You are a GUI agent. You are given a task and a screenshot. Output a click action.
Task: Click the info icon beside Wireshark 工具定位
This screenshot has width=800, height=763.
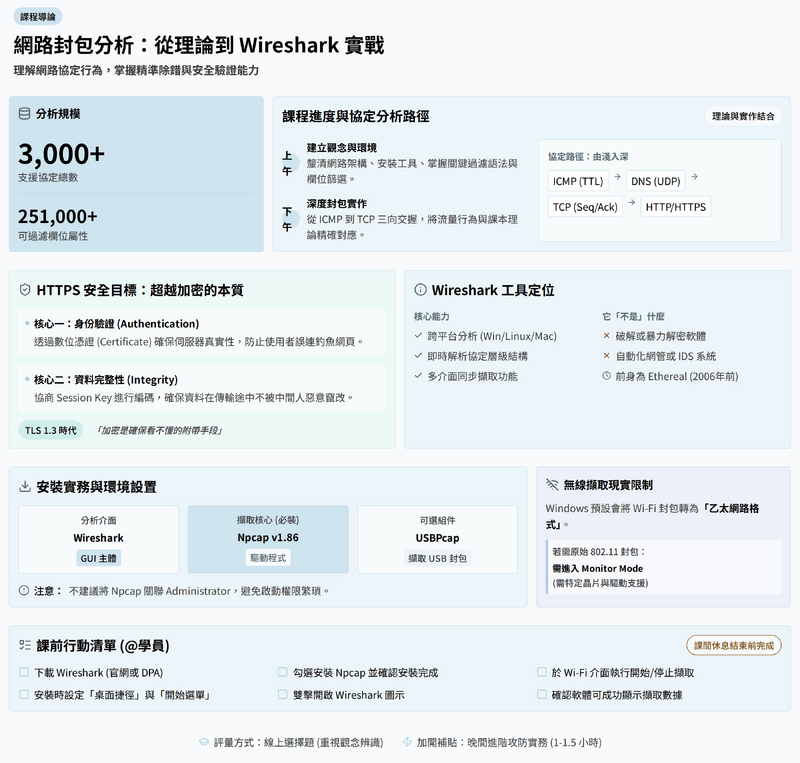pyautogui.click(x=421, y=291)
